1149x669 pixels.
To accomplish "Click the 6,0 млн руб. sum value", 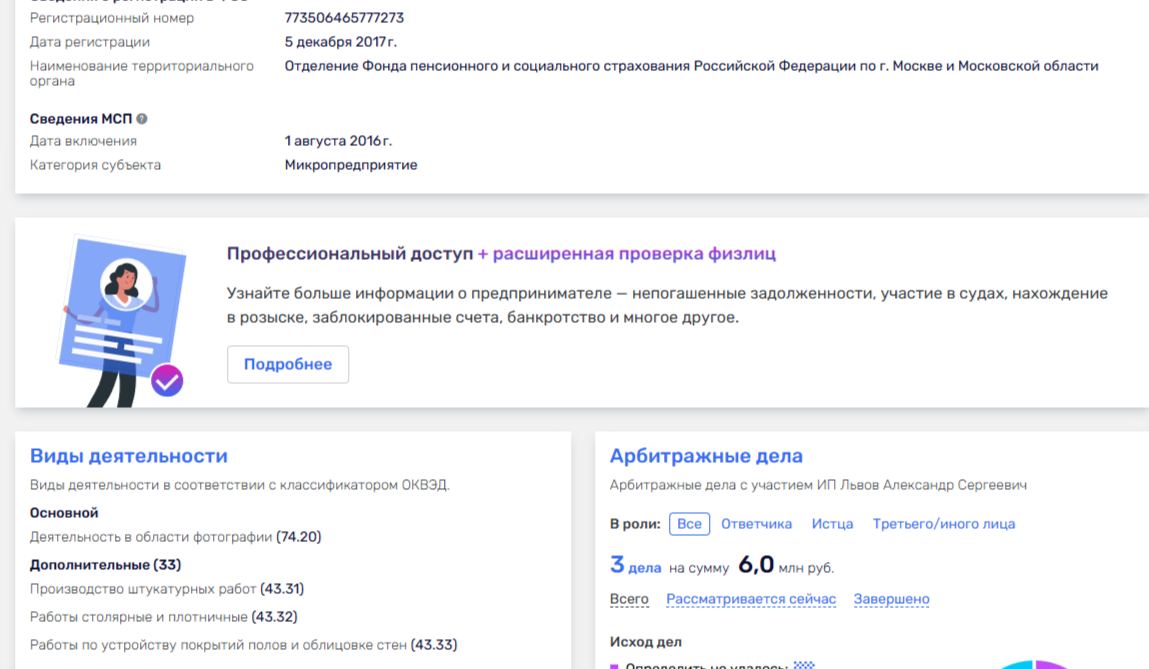I will [x=786, y=565].
